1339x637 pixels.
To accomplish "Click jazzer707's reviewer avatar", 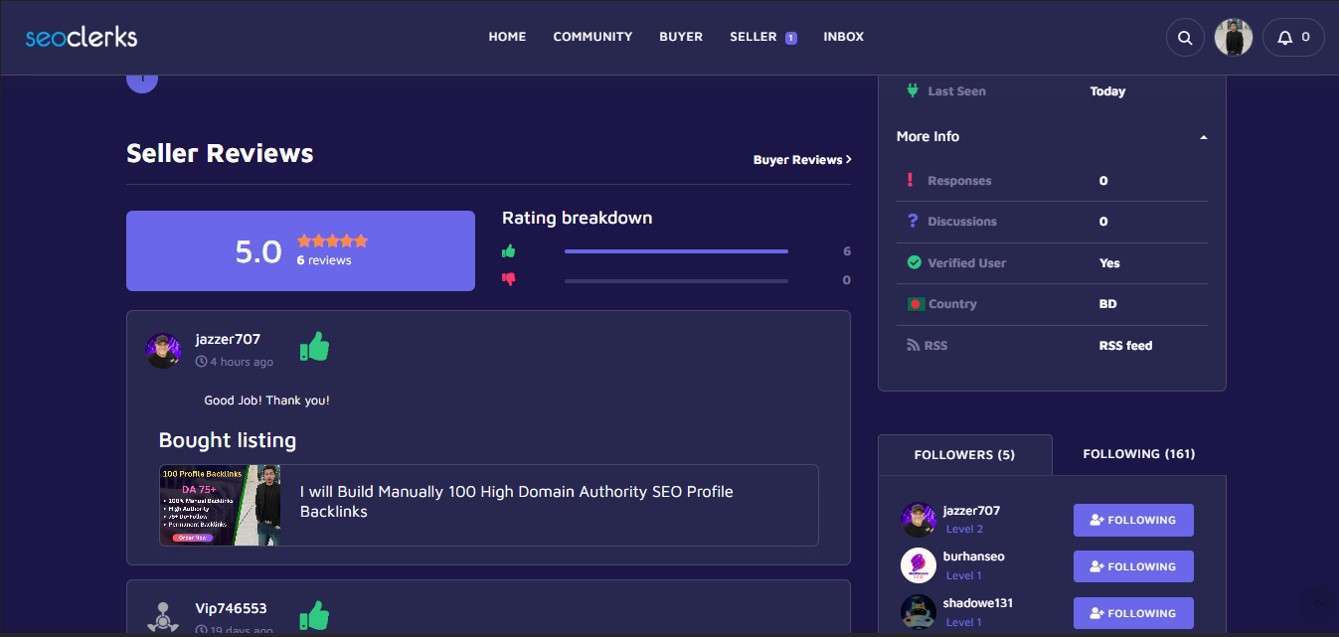I will 163,350.
